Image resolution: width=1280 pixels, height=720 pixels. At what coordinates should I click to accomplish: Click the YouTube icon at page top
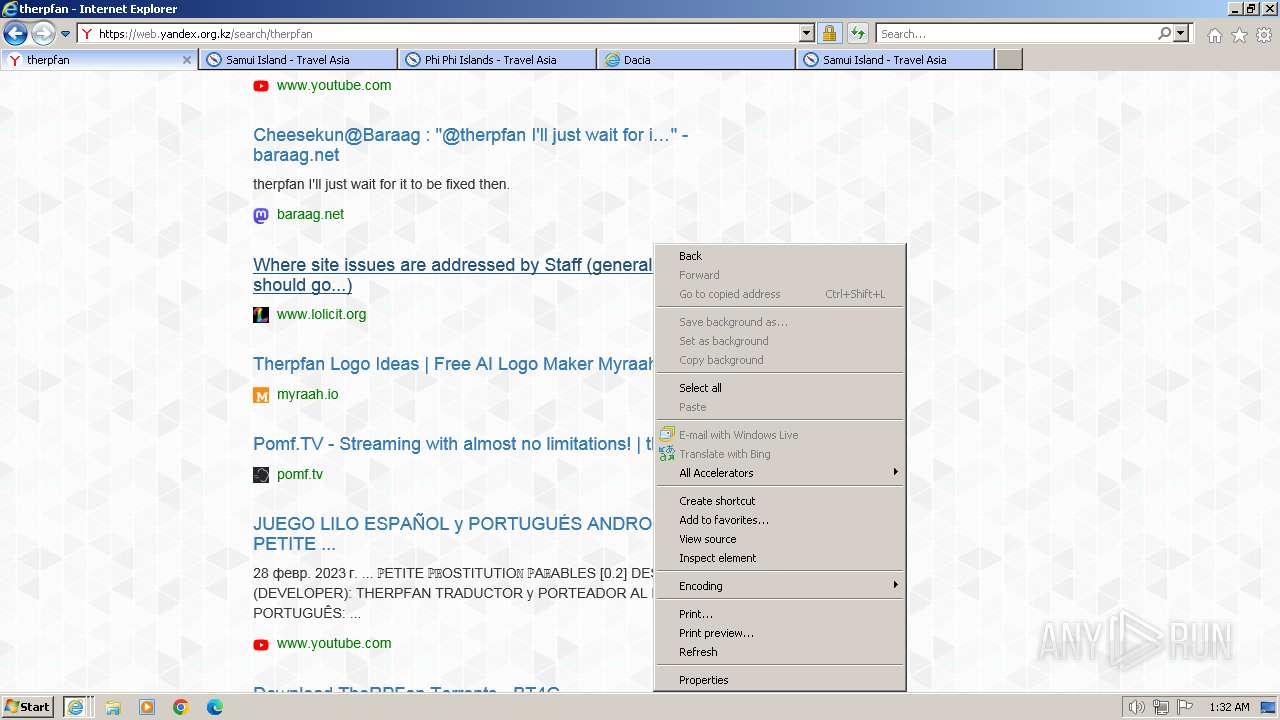point(261,86)
